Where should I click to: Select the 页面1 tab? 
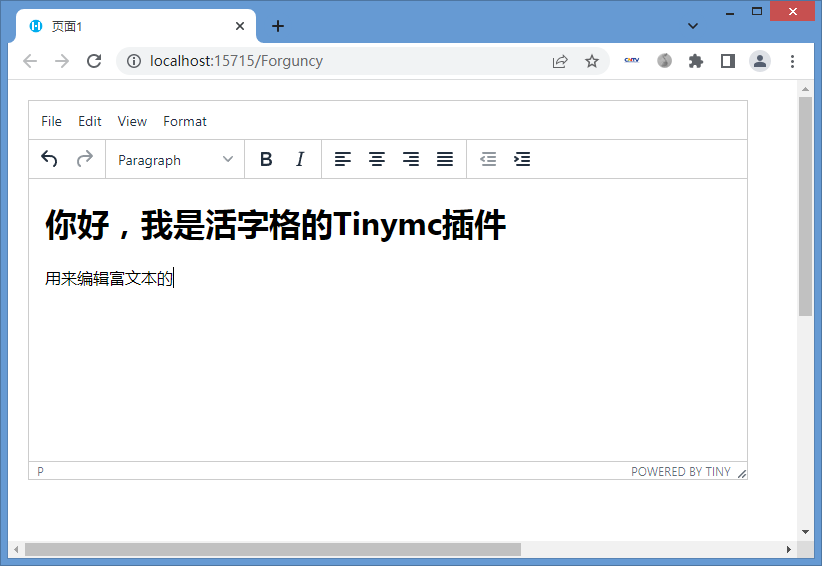coord(135,26)
